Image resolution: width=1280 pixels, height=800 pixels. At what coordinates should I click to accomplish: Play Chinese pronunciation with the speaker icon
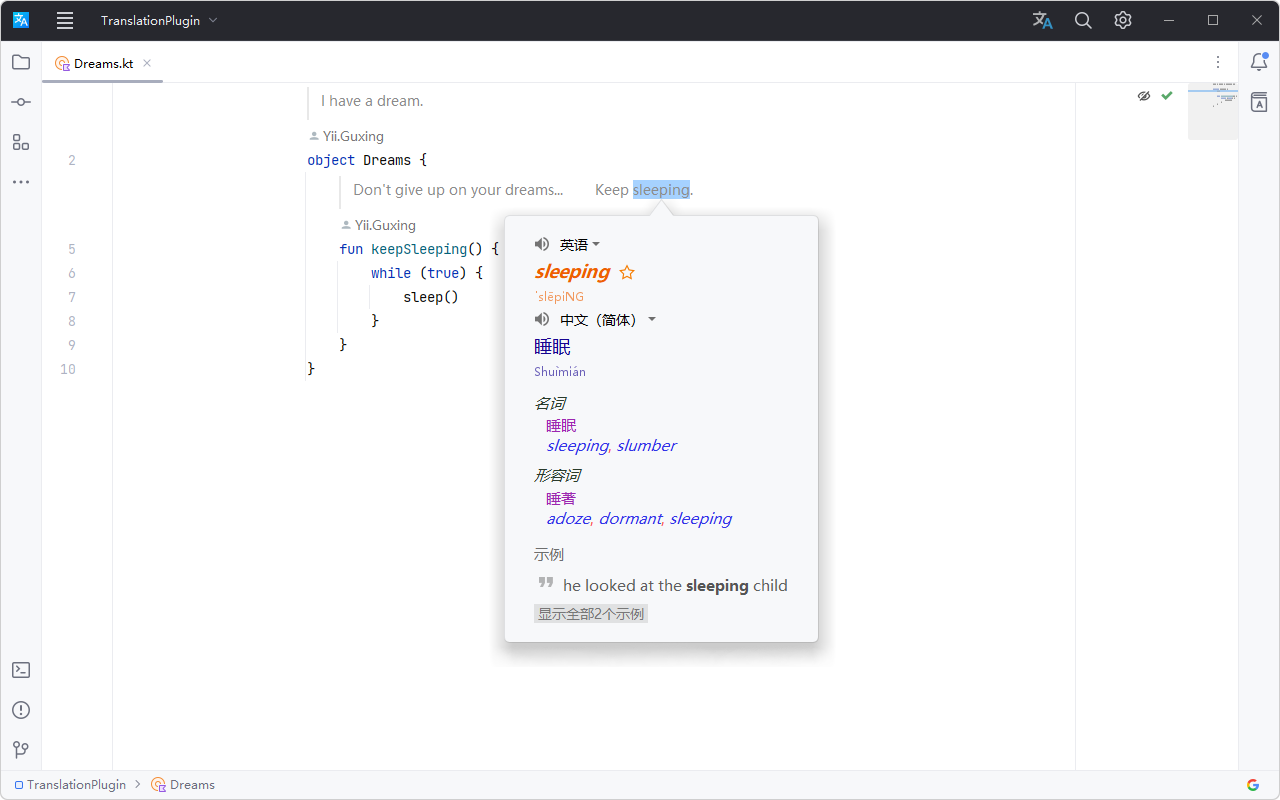tap(541, 319)
